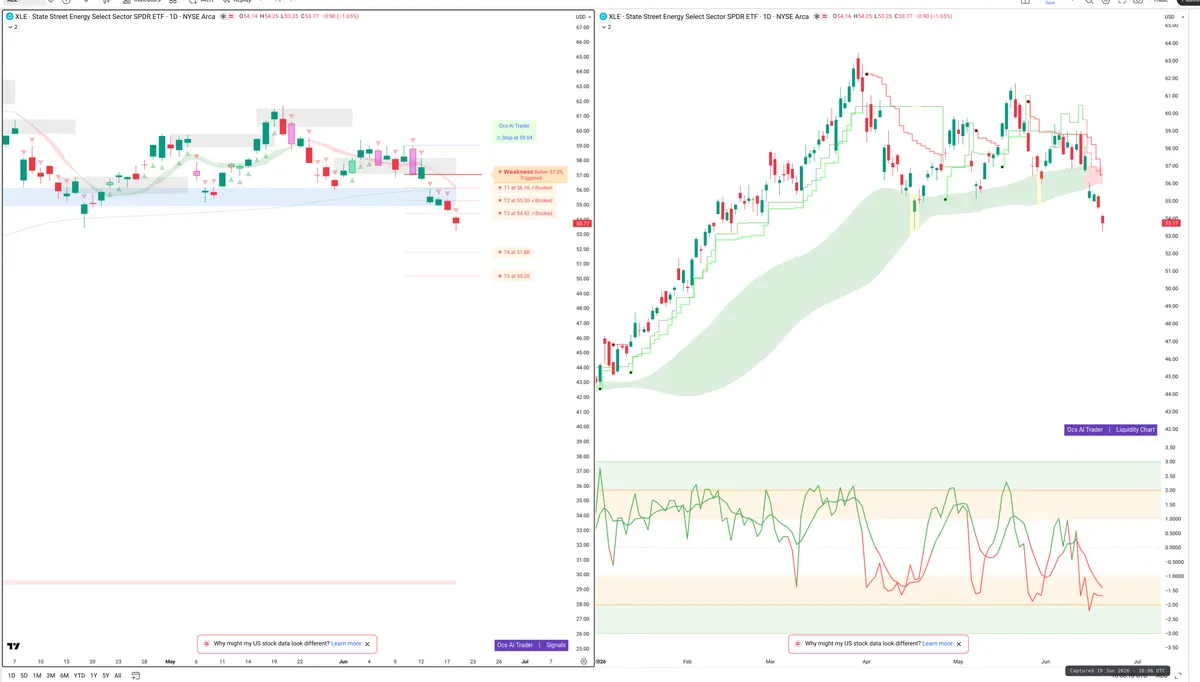Viewport: 1200px width, 682px height.
Task: Click the red 53.77 price tag on left axis
Action: pos(581,223)
